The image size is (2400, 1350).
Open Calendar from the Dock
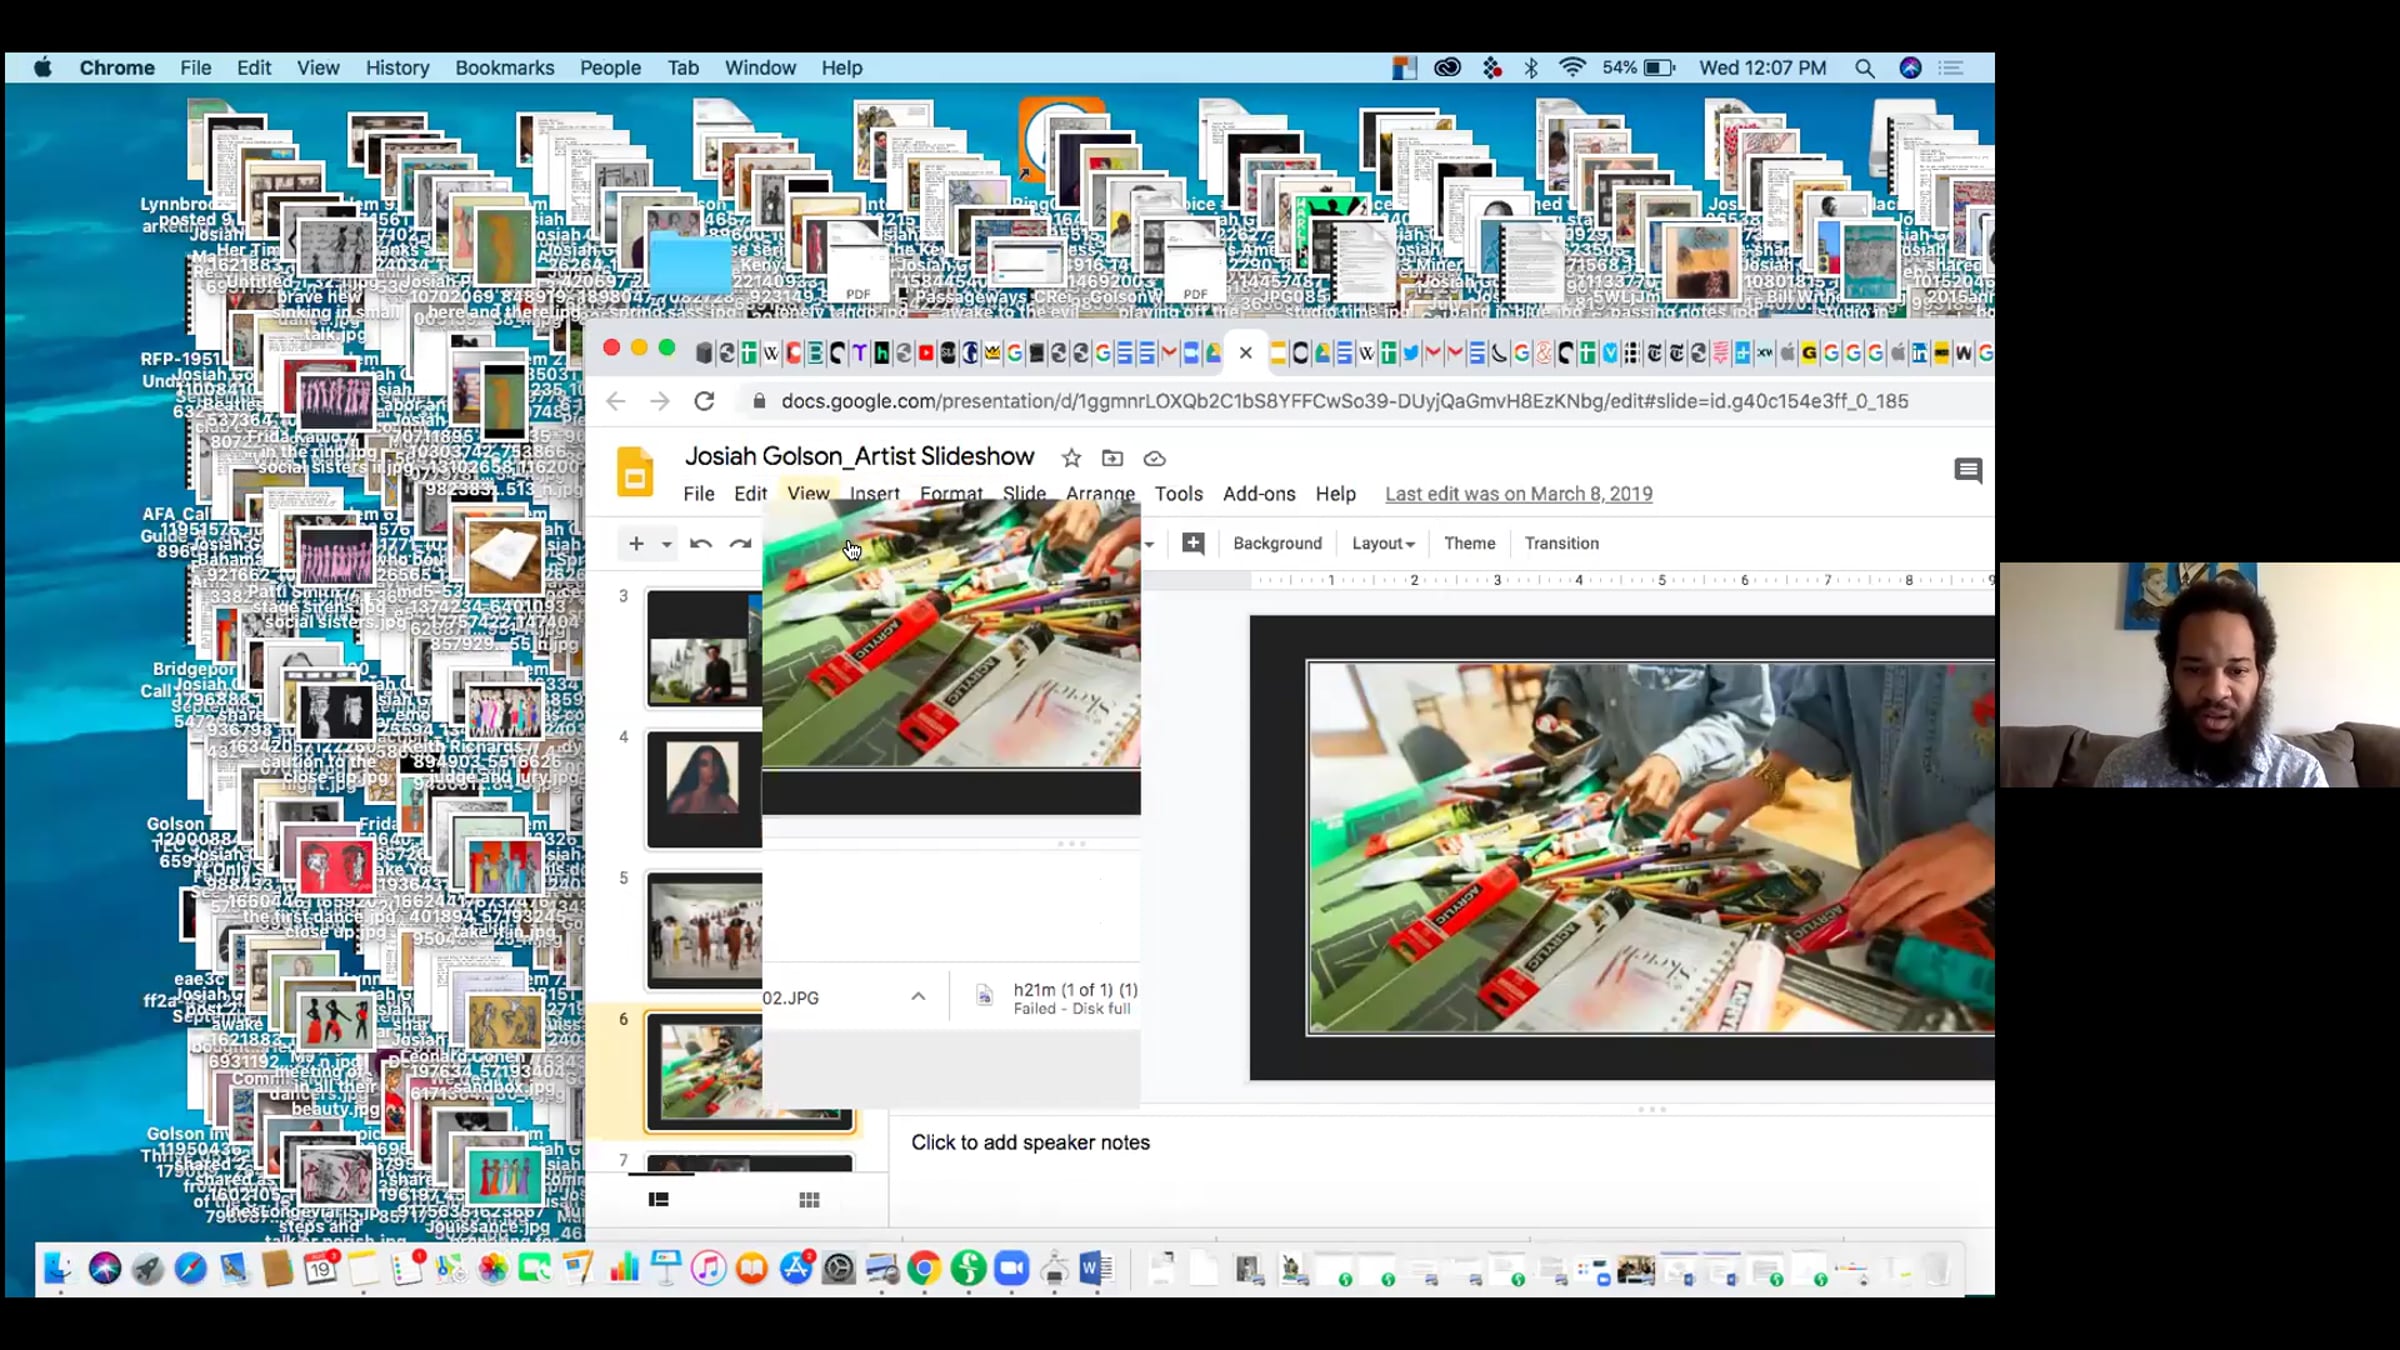(320, 1269)
